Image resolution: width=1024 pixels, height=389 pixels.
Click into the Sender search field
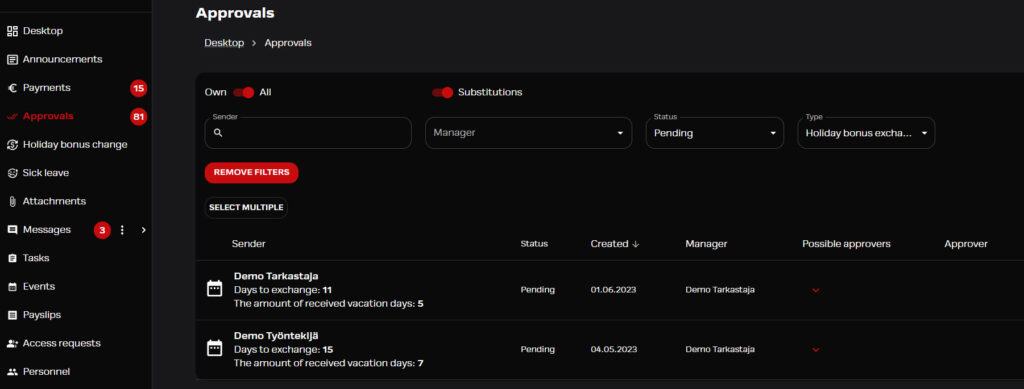tap(308, 132)
